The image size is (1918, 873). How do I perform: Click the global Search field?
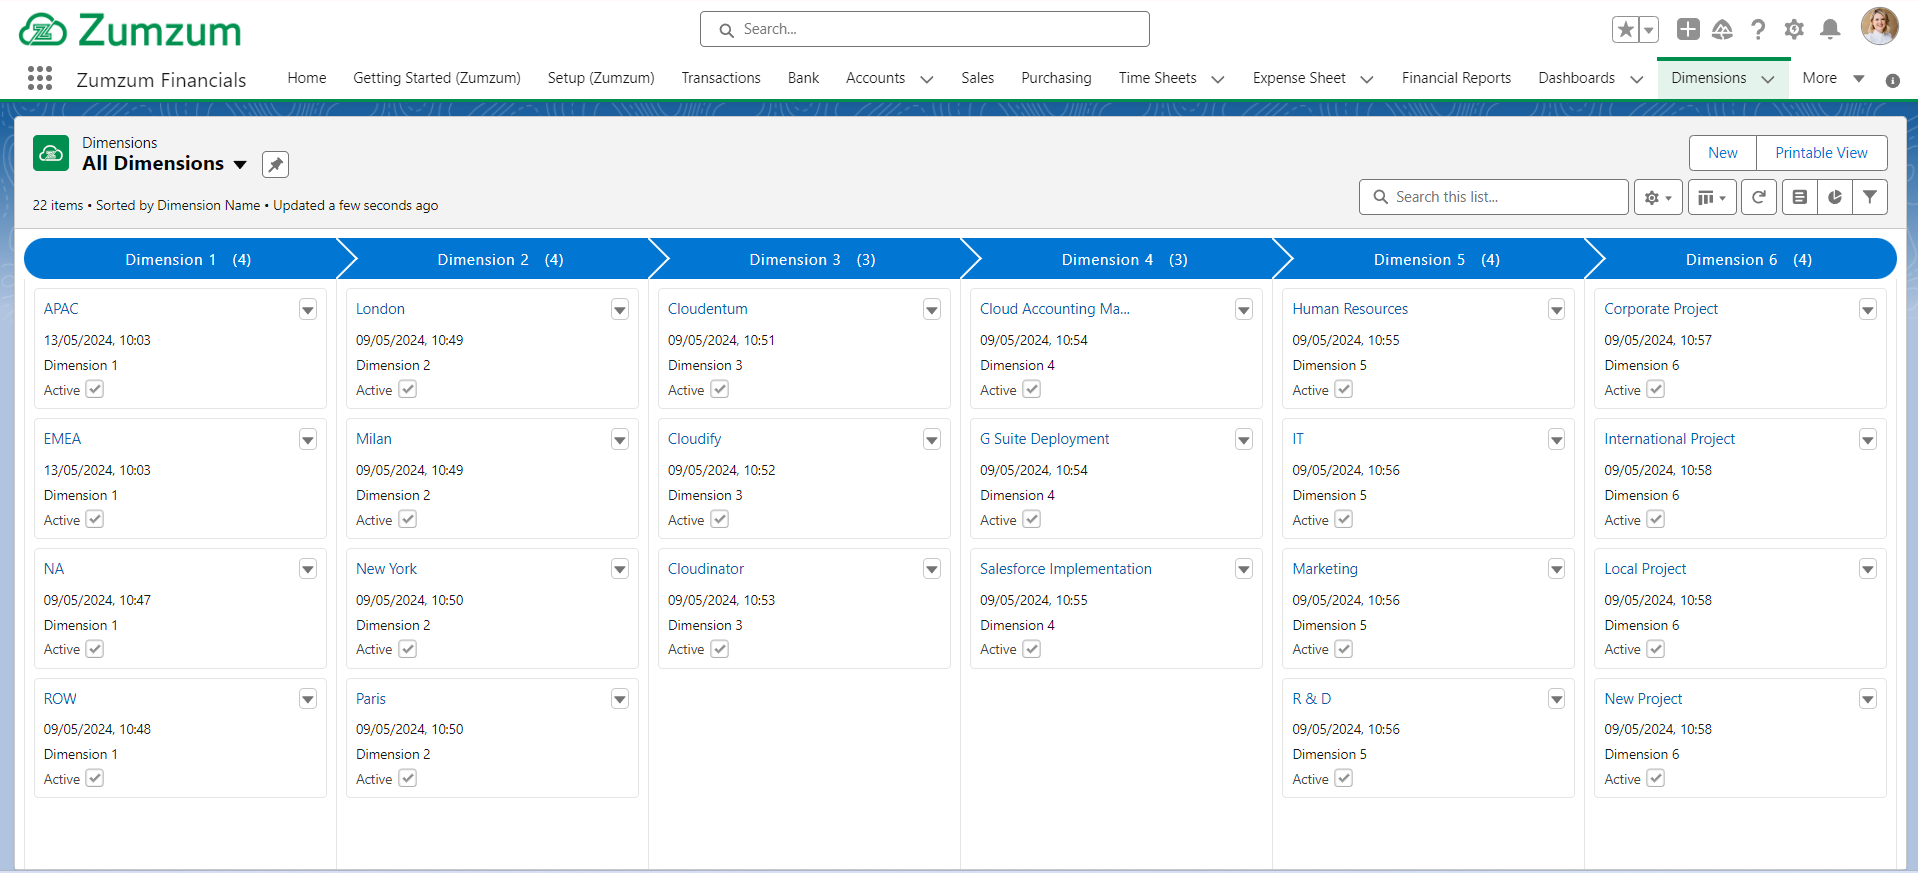(925, 29)
